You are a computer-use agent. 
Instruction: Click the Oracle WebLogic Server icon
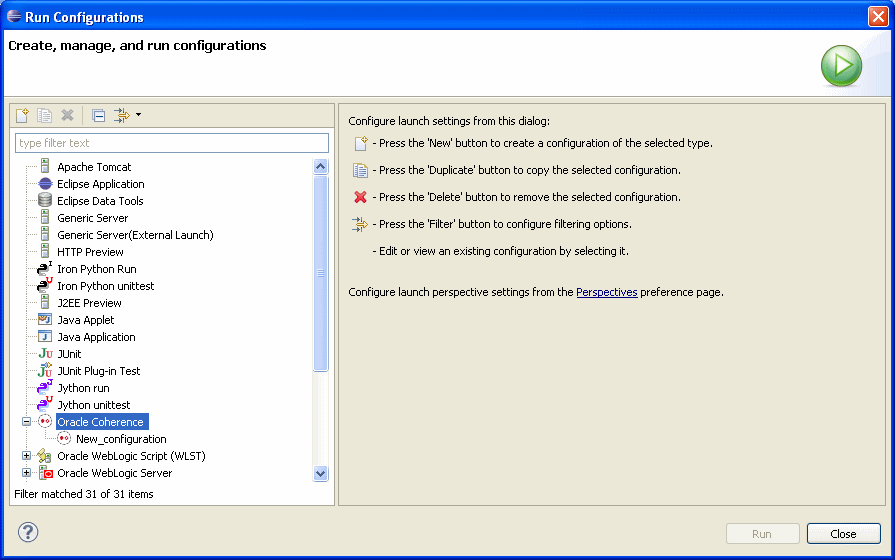point(46,473)
